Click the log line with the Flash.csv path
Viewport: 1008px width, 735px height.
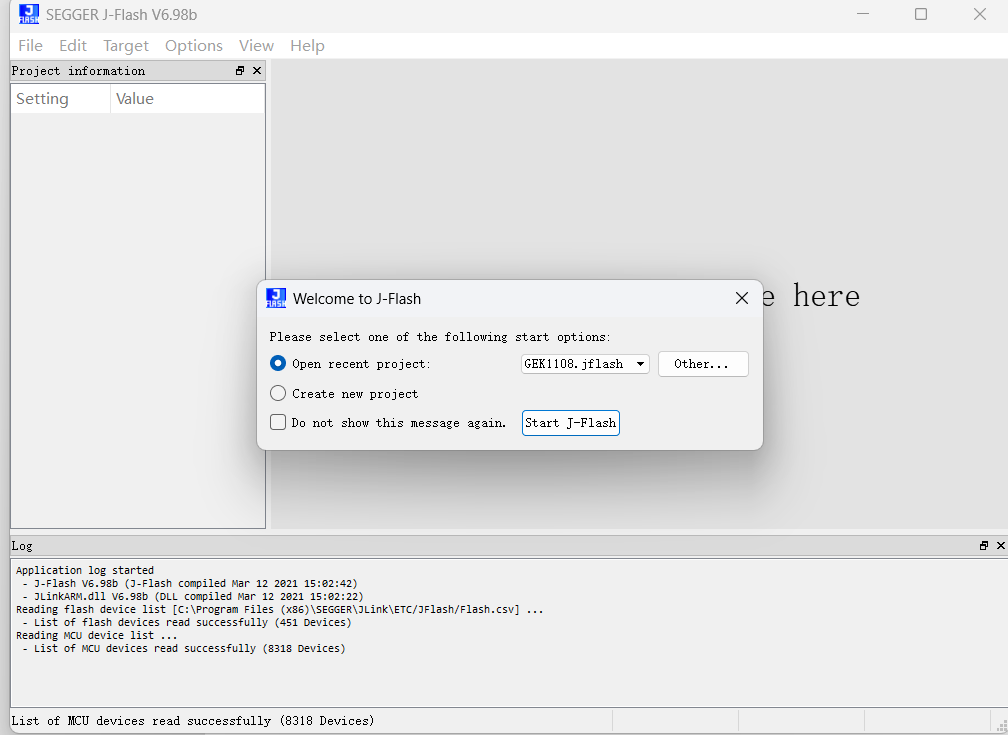click(280, 610)
